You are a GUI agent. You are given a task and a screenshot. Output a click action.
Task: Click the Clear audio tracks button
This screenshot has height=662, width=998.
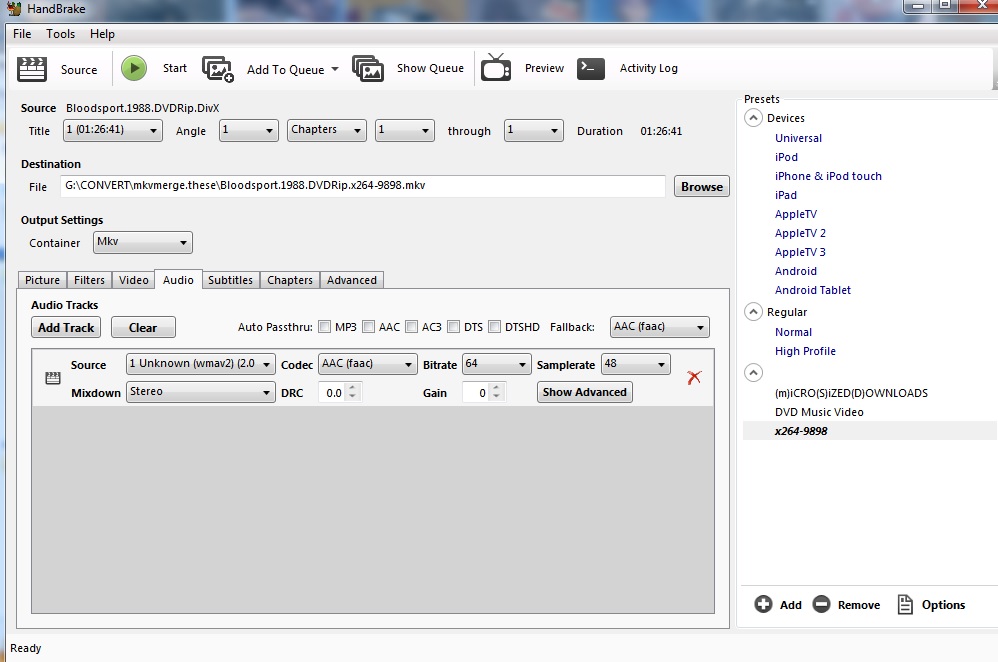point(143,327)
